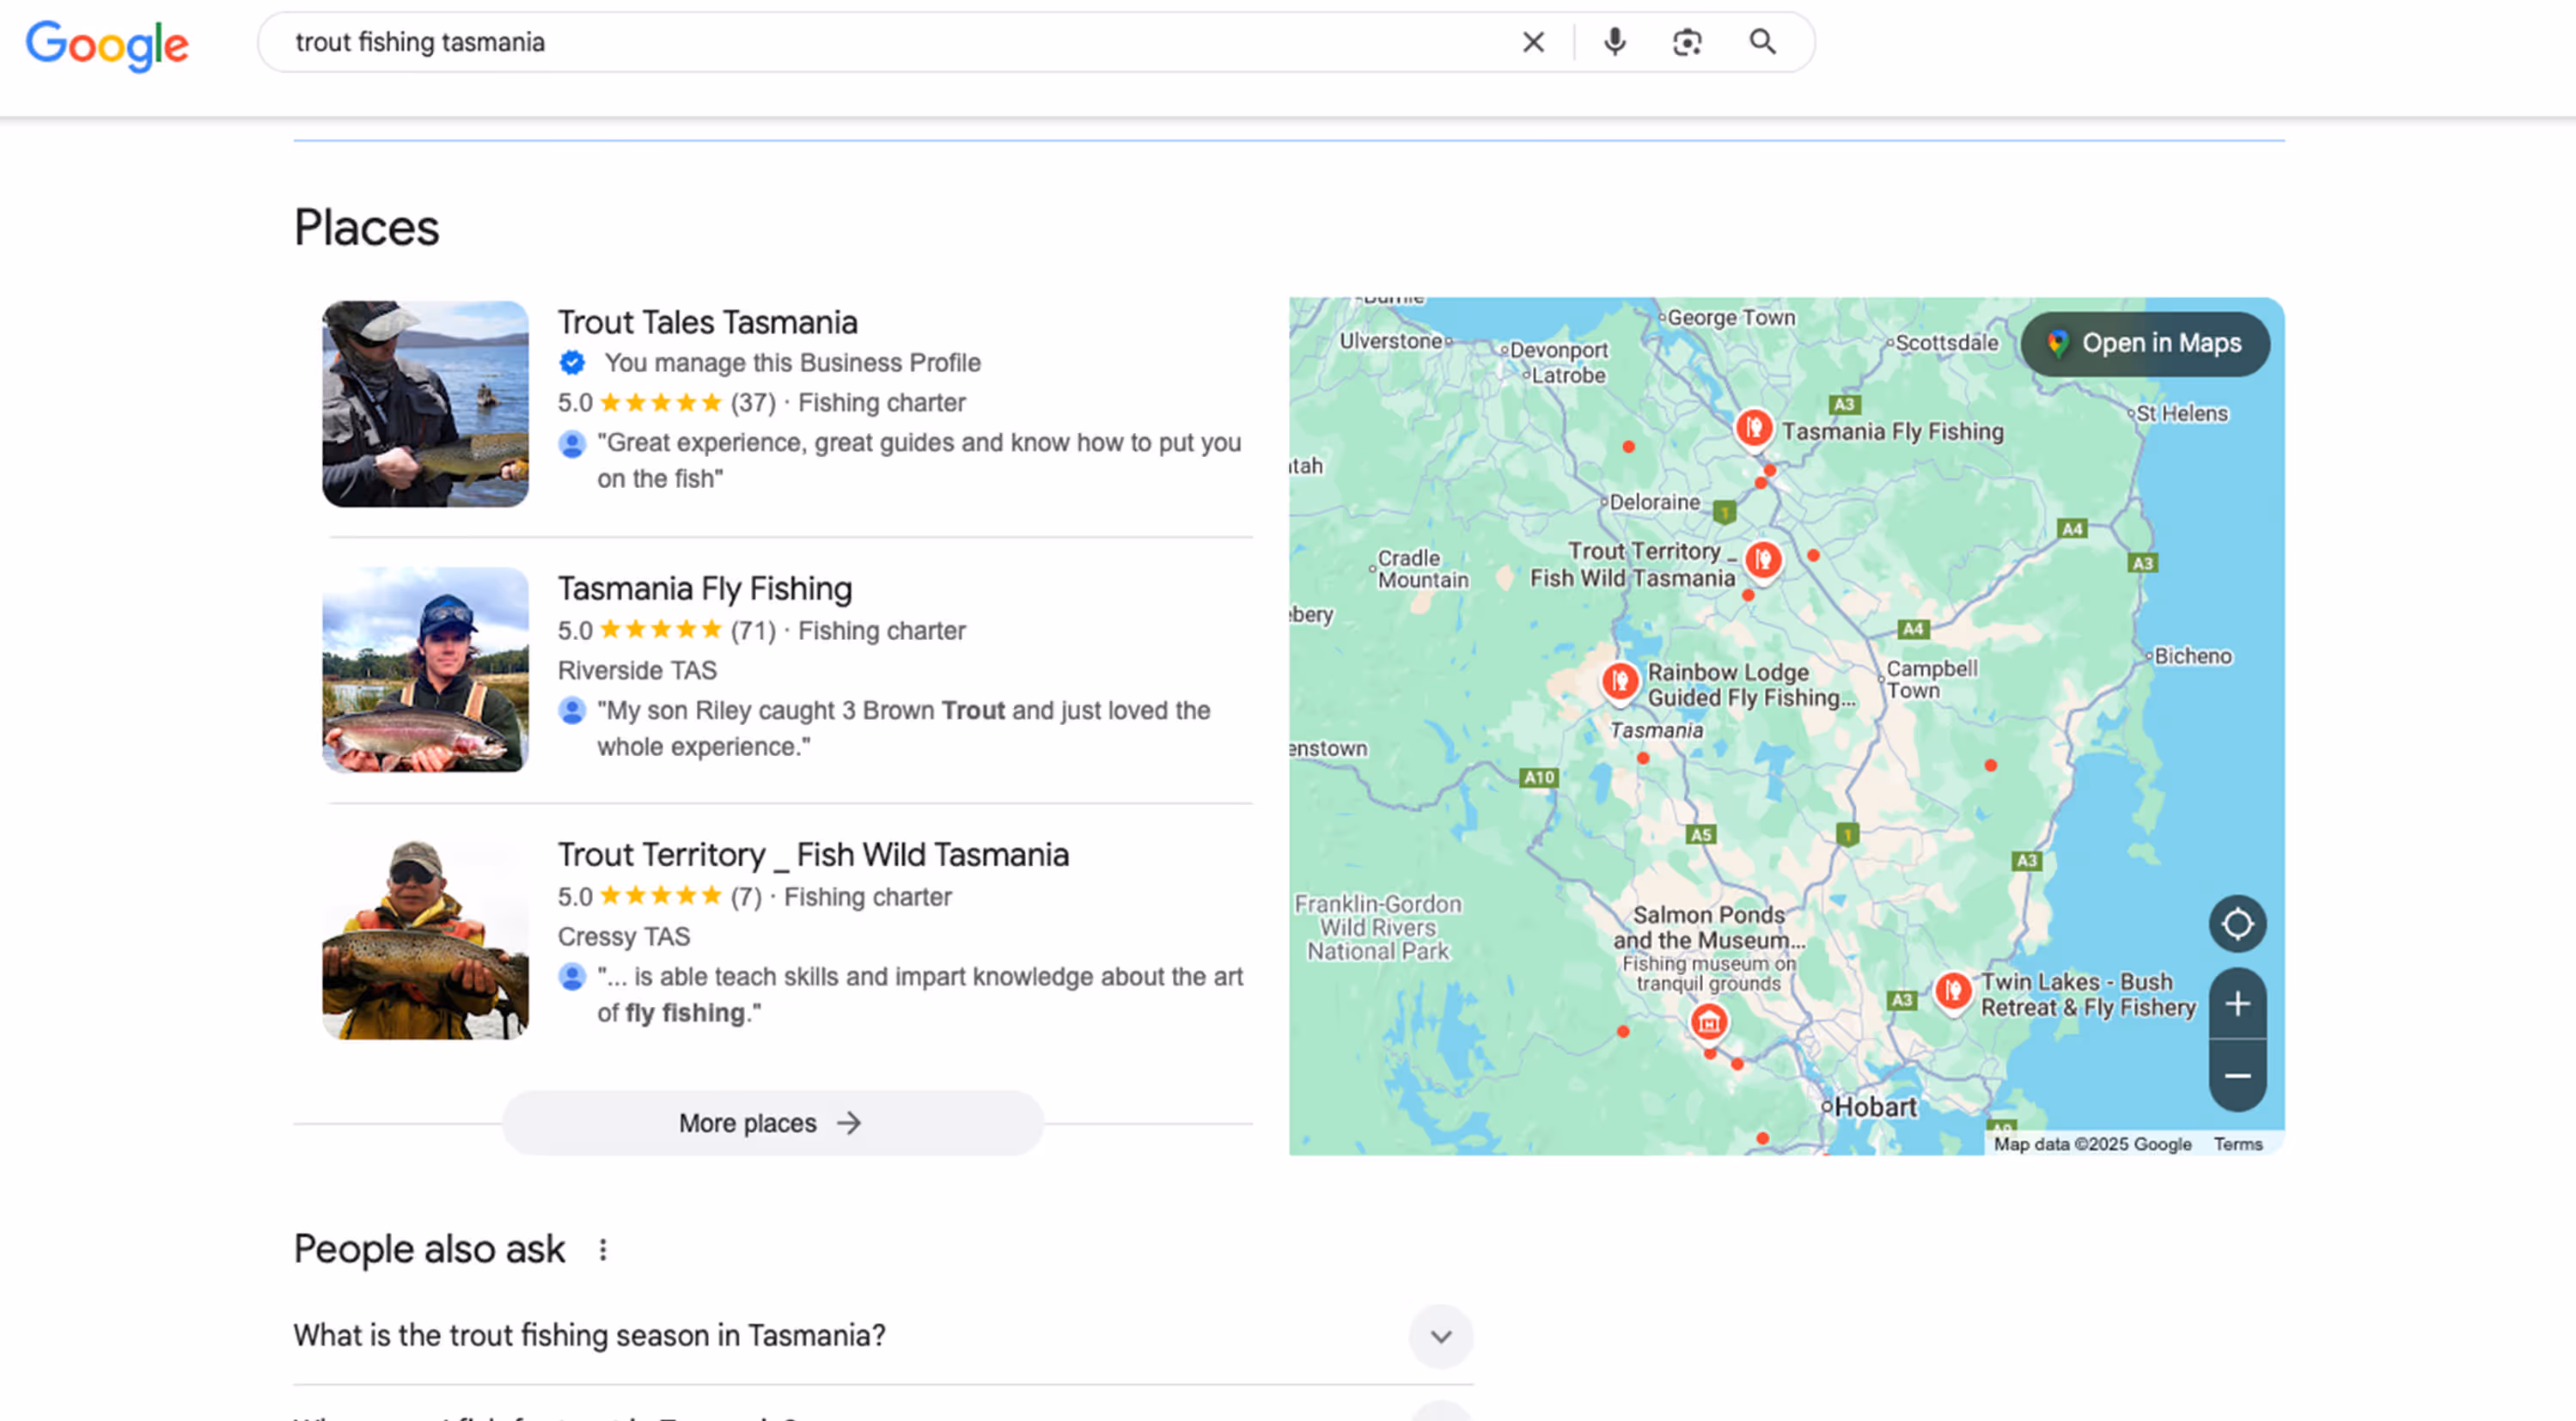Screen dimensions: 2576x1421
Task: Click the 5.0 rating (7) for Trout Territory
Action: [659, 896]
